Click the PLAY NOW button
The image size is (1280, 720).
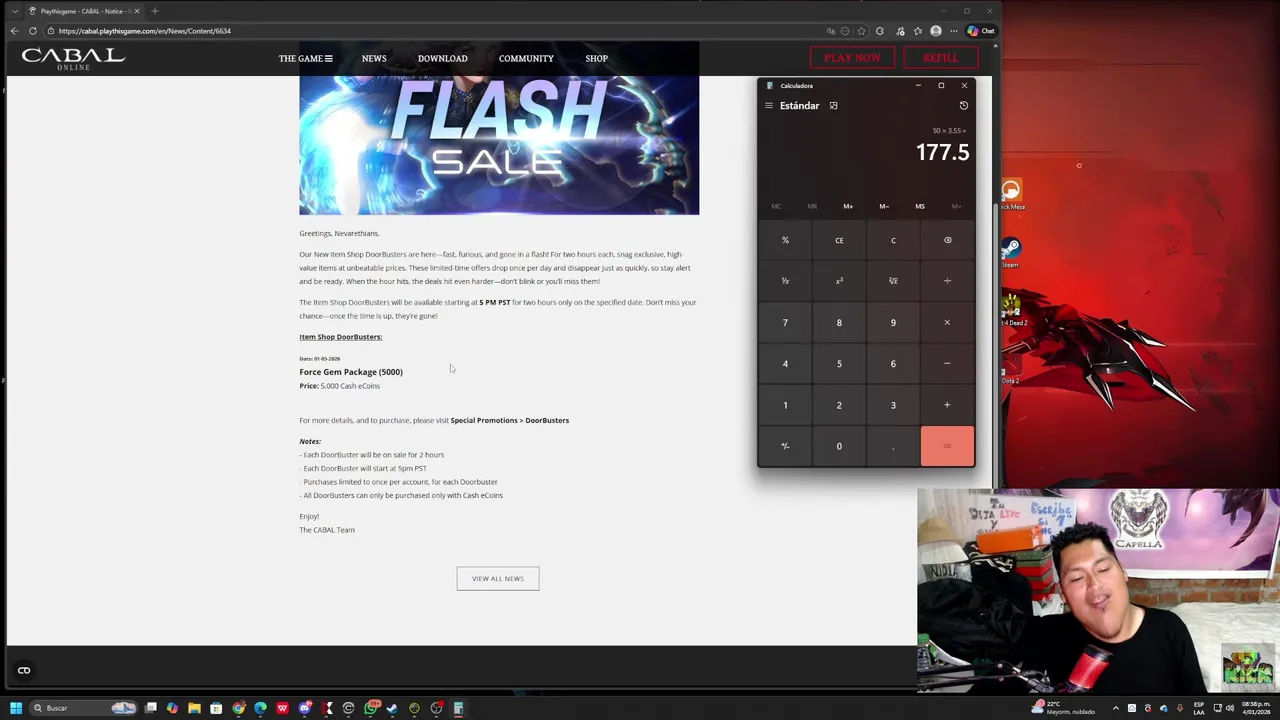852,58
